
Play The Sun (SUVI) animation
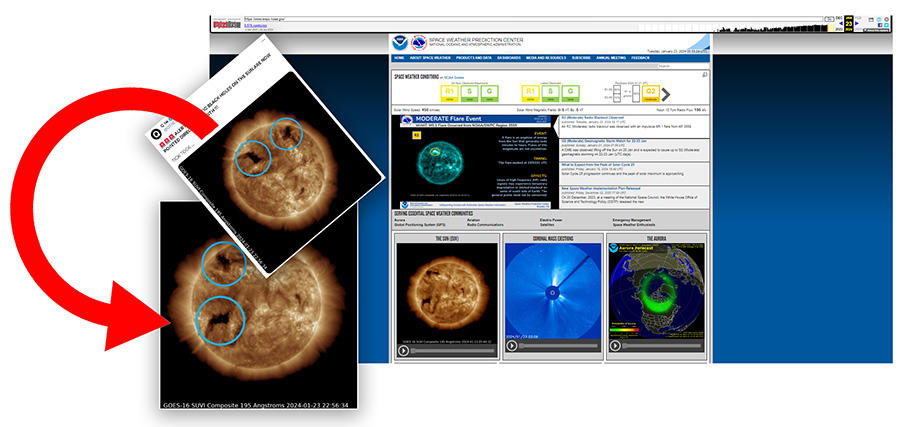coord(404,350)
